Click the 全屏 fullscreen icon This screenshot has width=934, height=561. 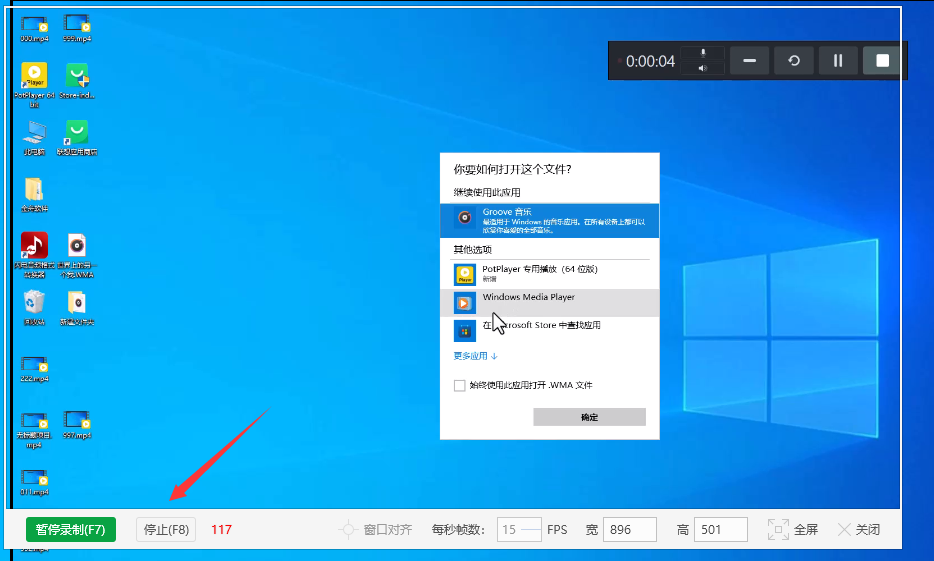coord(778,530)
